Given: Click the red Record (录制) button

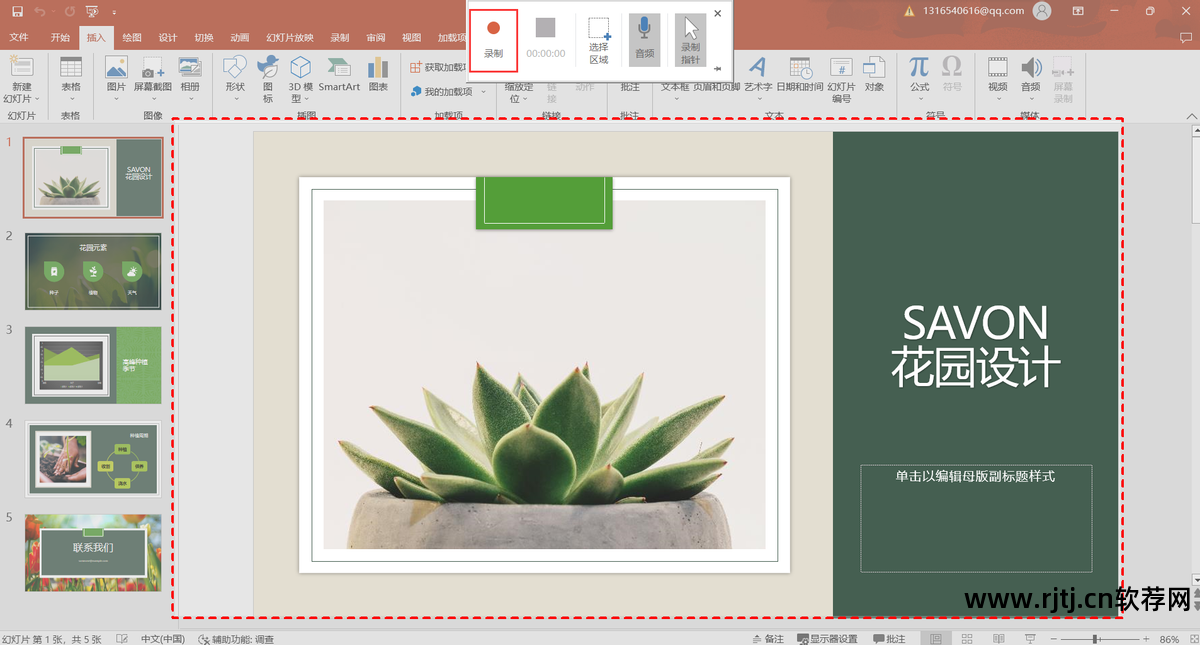Looking at the screenshot, I should click(x=493, y=39).
